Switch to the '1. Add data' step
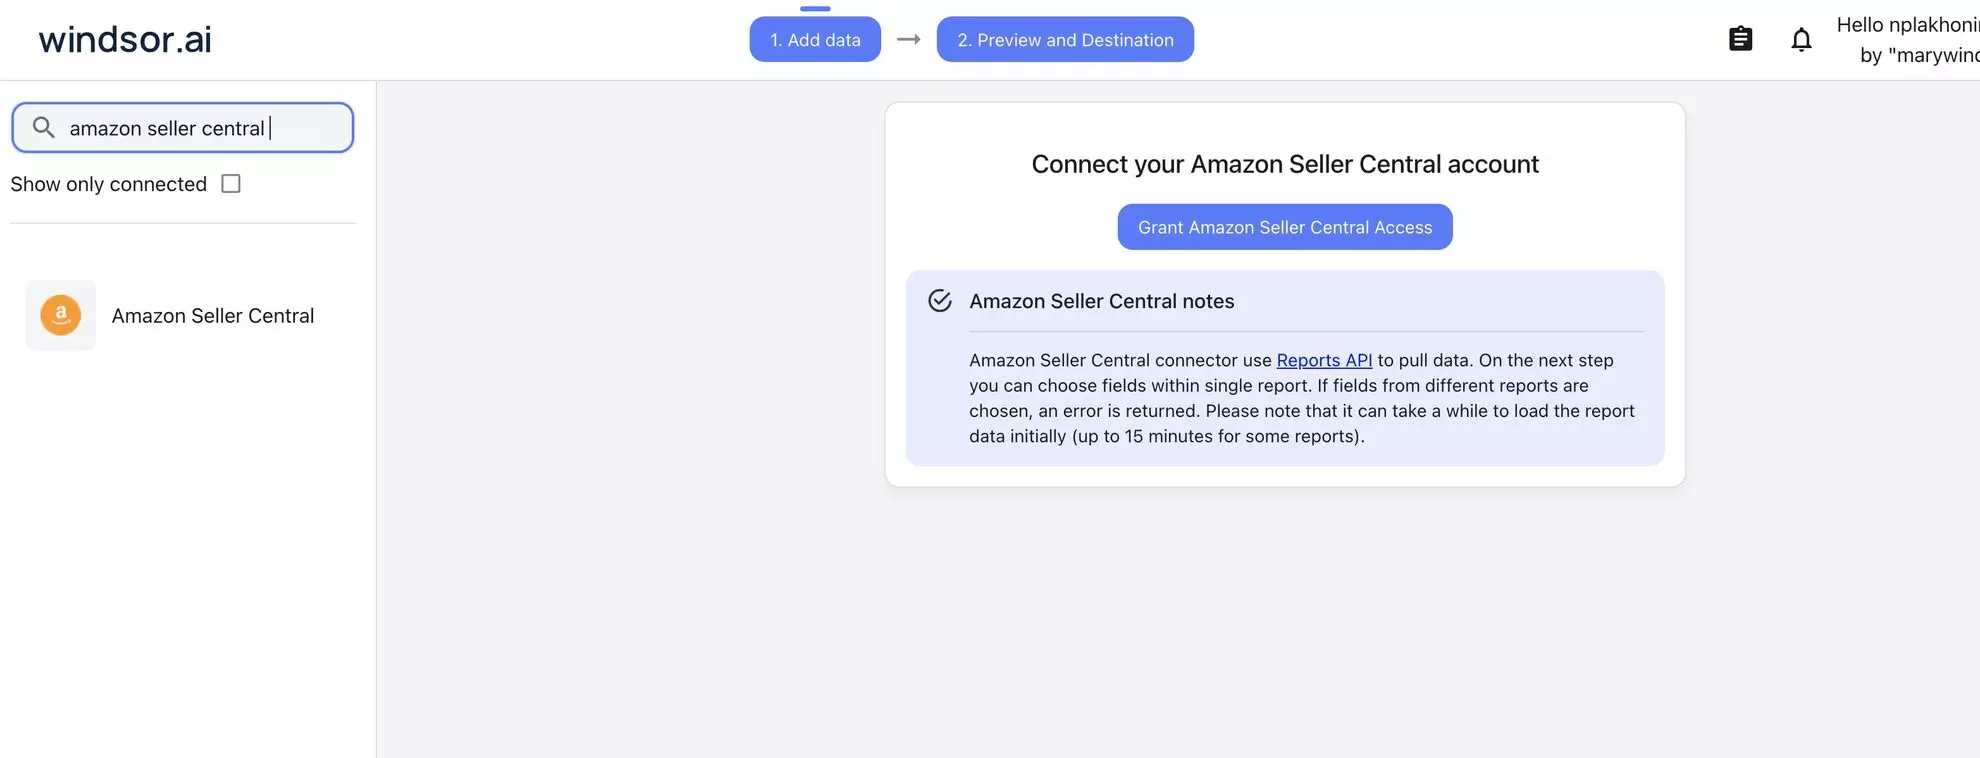Screen dimensions: 1980x758 (x=815, y=39)
